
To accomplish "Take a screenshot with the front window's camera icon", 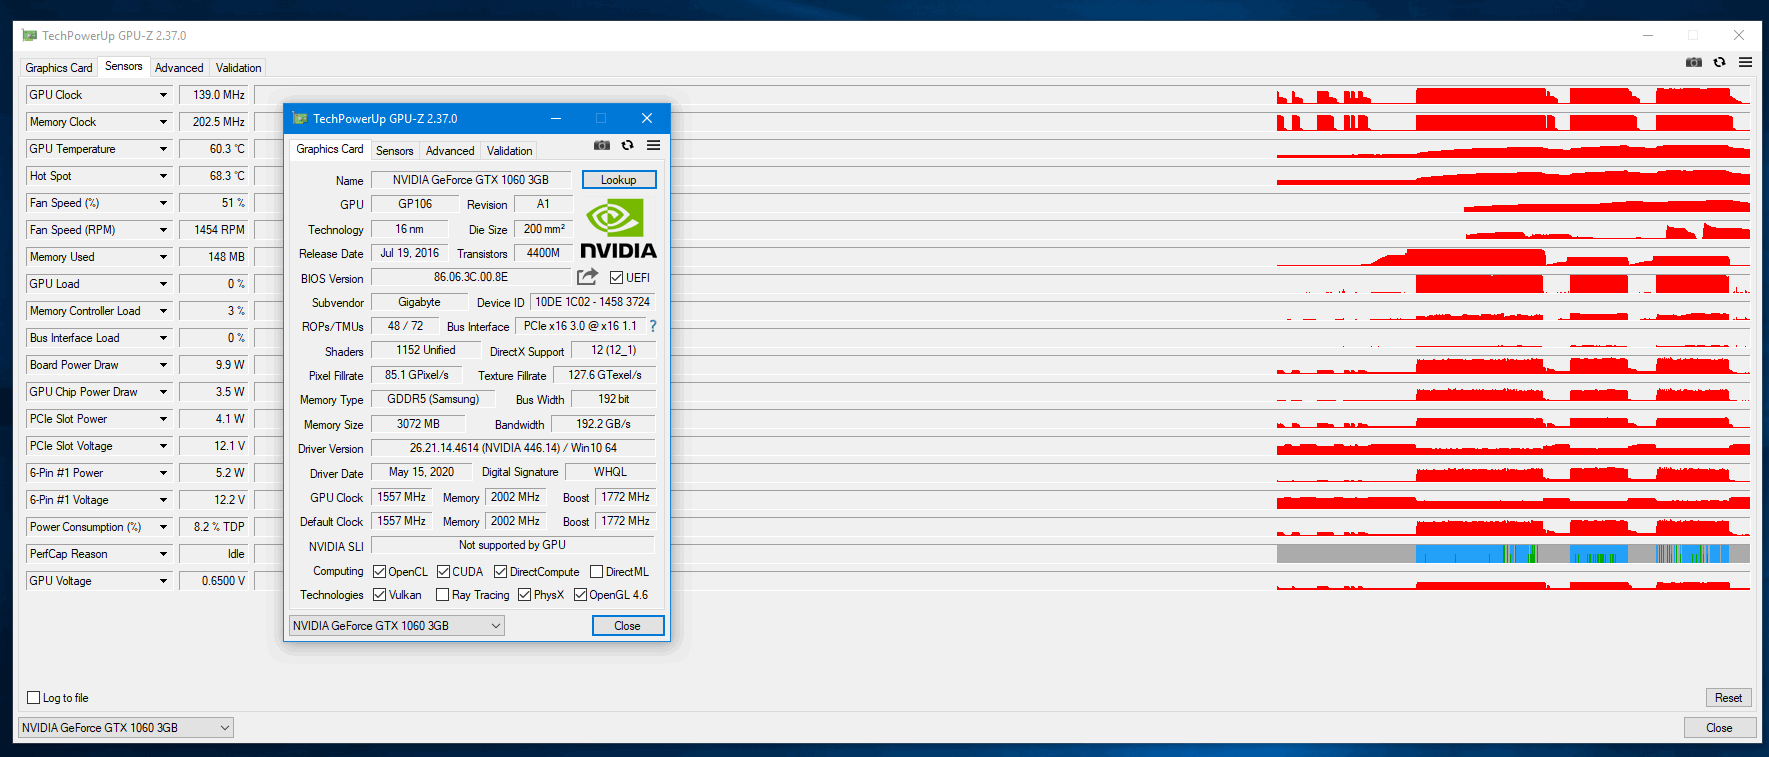I will coord(602,145).
